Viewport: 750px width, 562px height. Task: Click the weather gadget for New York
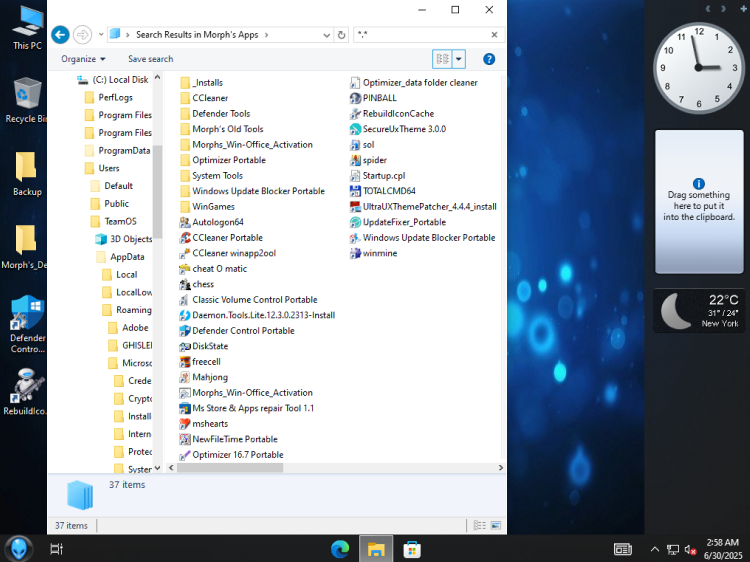coord(699,310)
